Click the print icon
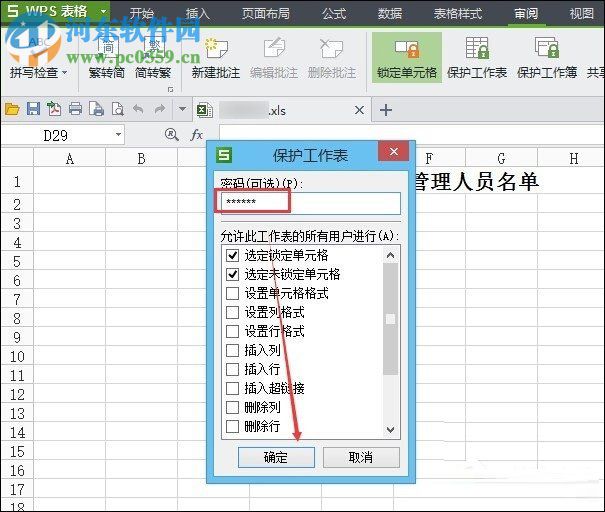Screen dimensions: 605x512 coord(75,109)
